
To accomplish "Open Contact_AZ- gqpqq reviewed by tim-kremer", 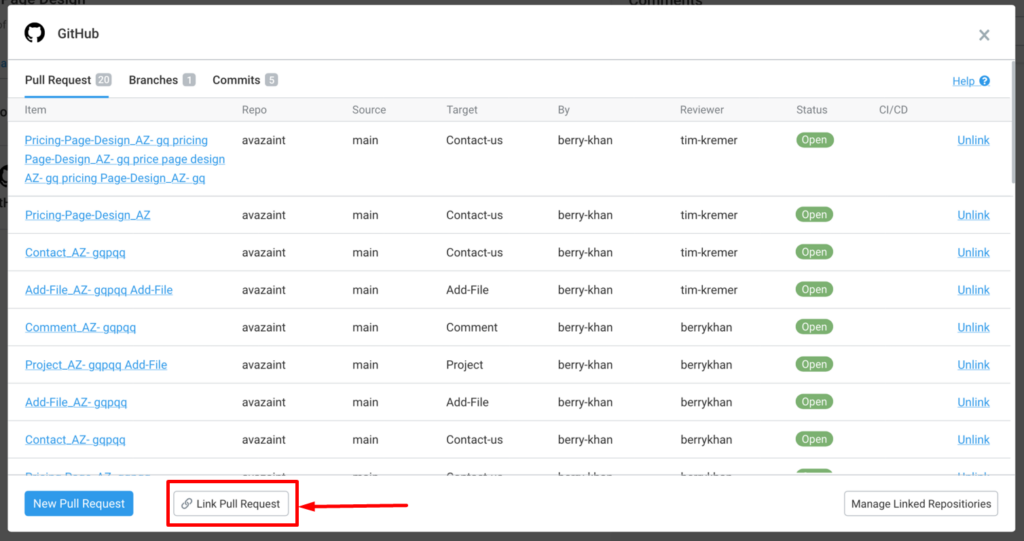I will tap(75, 252).
